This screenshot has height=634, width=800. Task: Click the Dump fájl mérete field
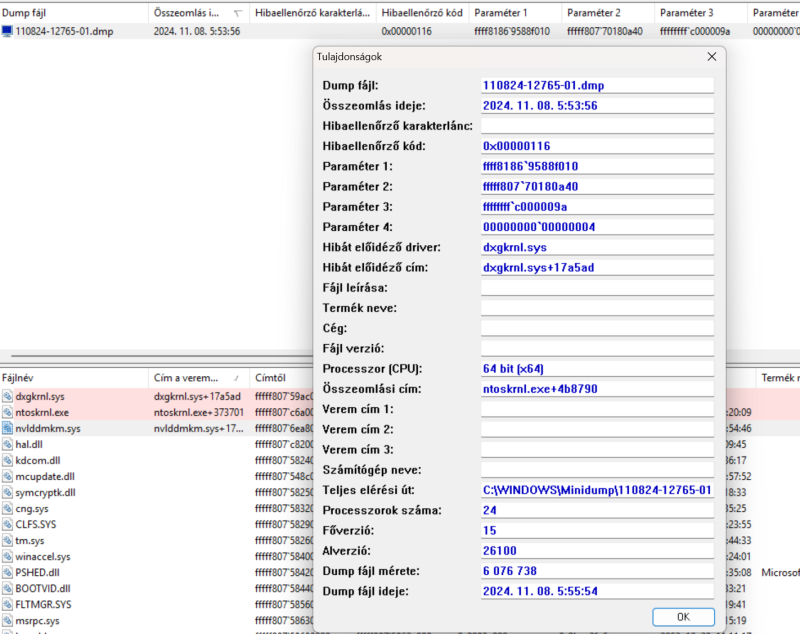point(597,571)
